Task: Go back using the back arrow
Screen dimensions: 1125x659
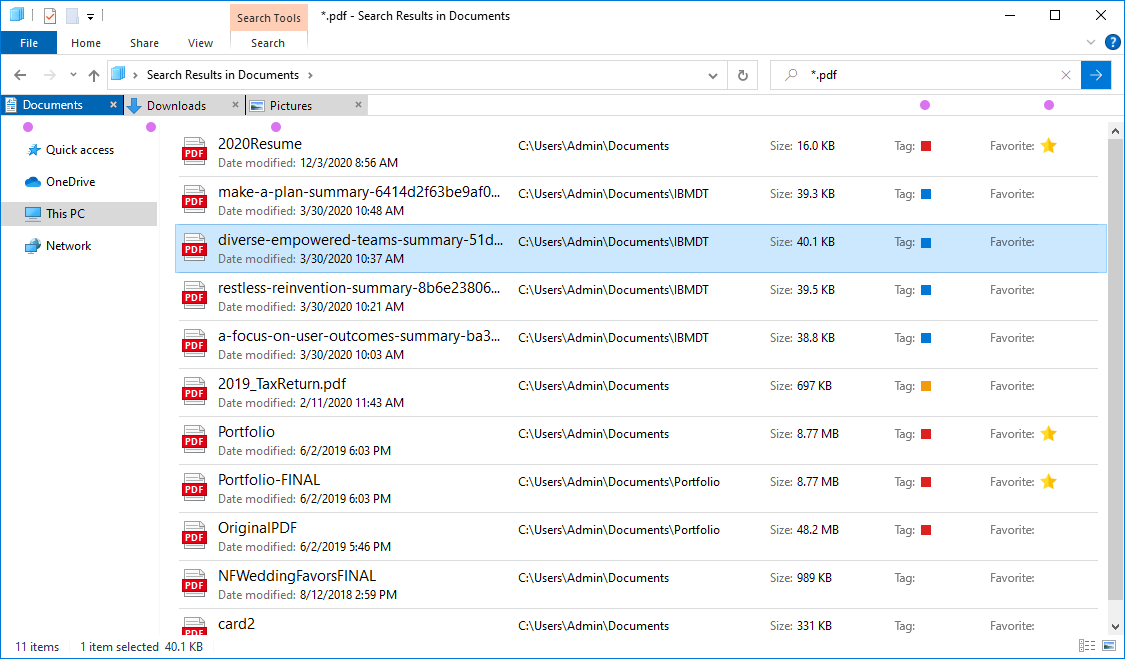Action: point(20,75)
